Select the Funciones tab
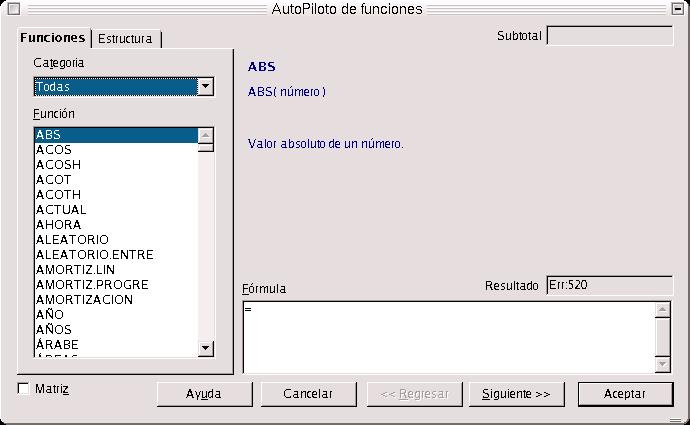The image size is (690, 425). coord(53,38)
